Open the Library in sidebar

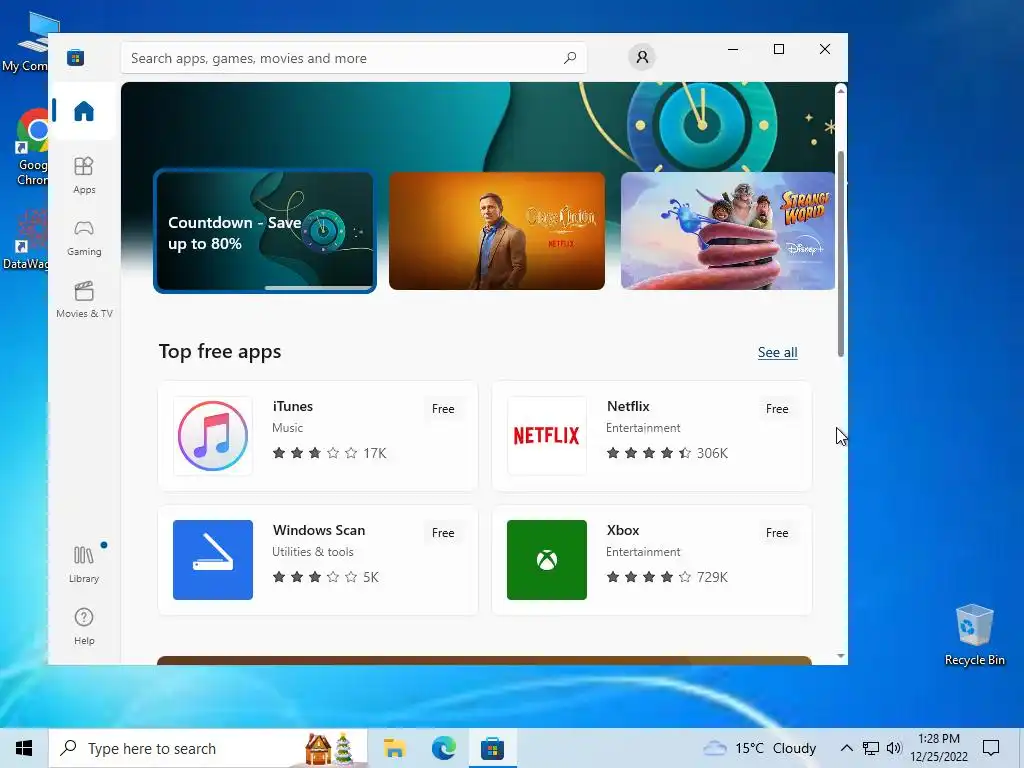click(x=84, y=564)
